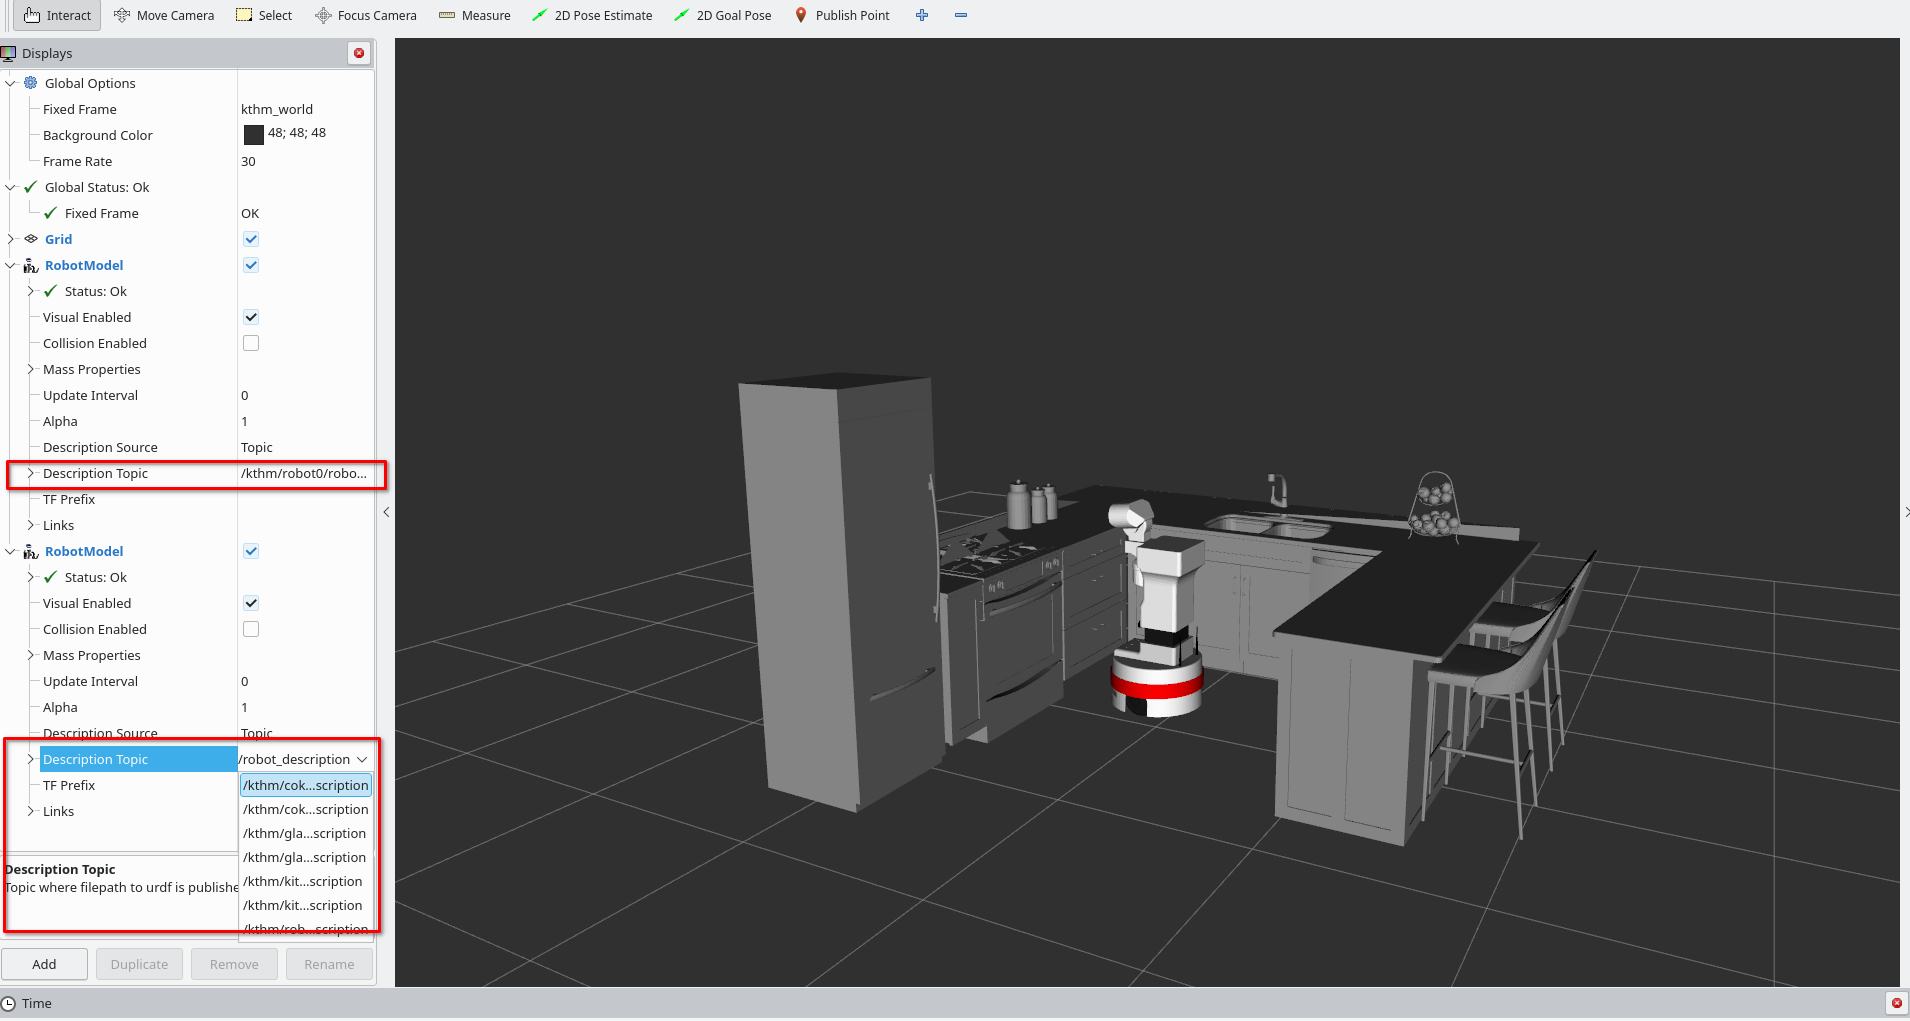Image resolution: width=1910 pixels, height=1021 pixels.
Task: Expand the Grid display node
Action: [11, 239]
